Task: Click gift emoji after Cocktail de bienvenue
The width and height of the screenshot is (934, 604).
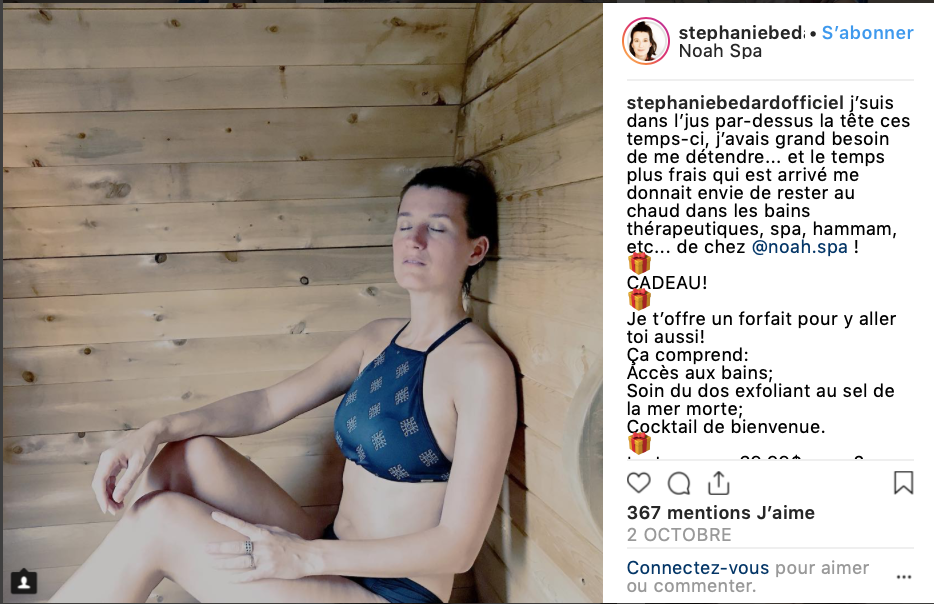Action: coord(639,443)
